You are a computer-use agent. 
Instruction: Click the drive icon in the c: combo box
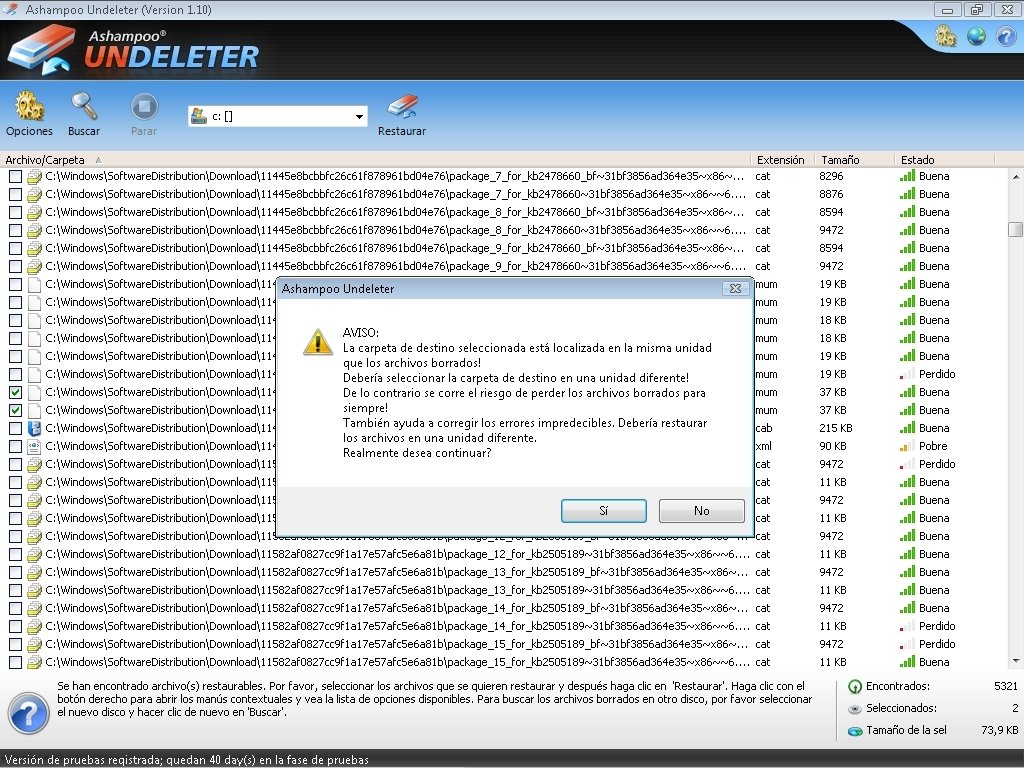click(x=199, y=116)
